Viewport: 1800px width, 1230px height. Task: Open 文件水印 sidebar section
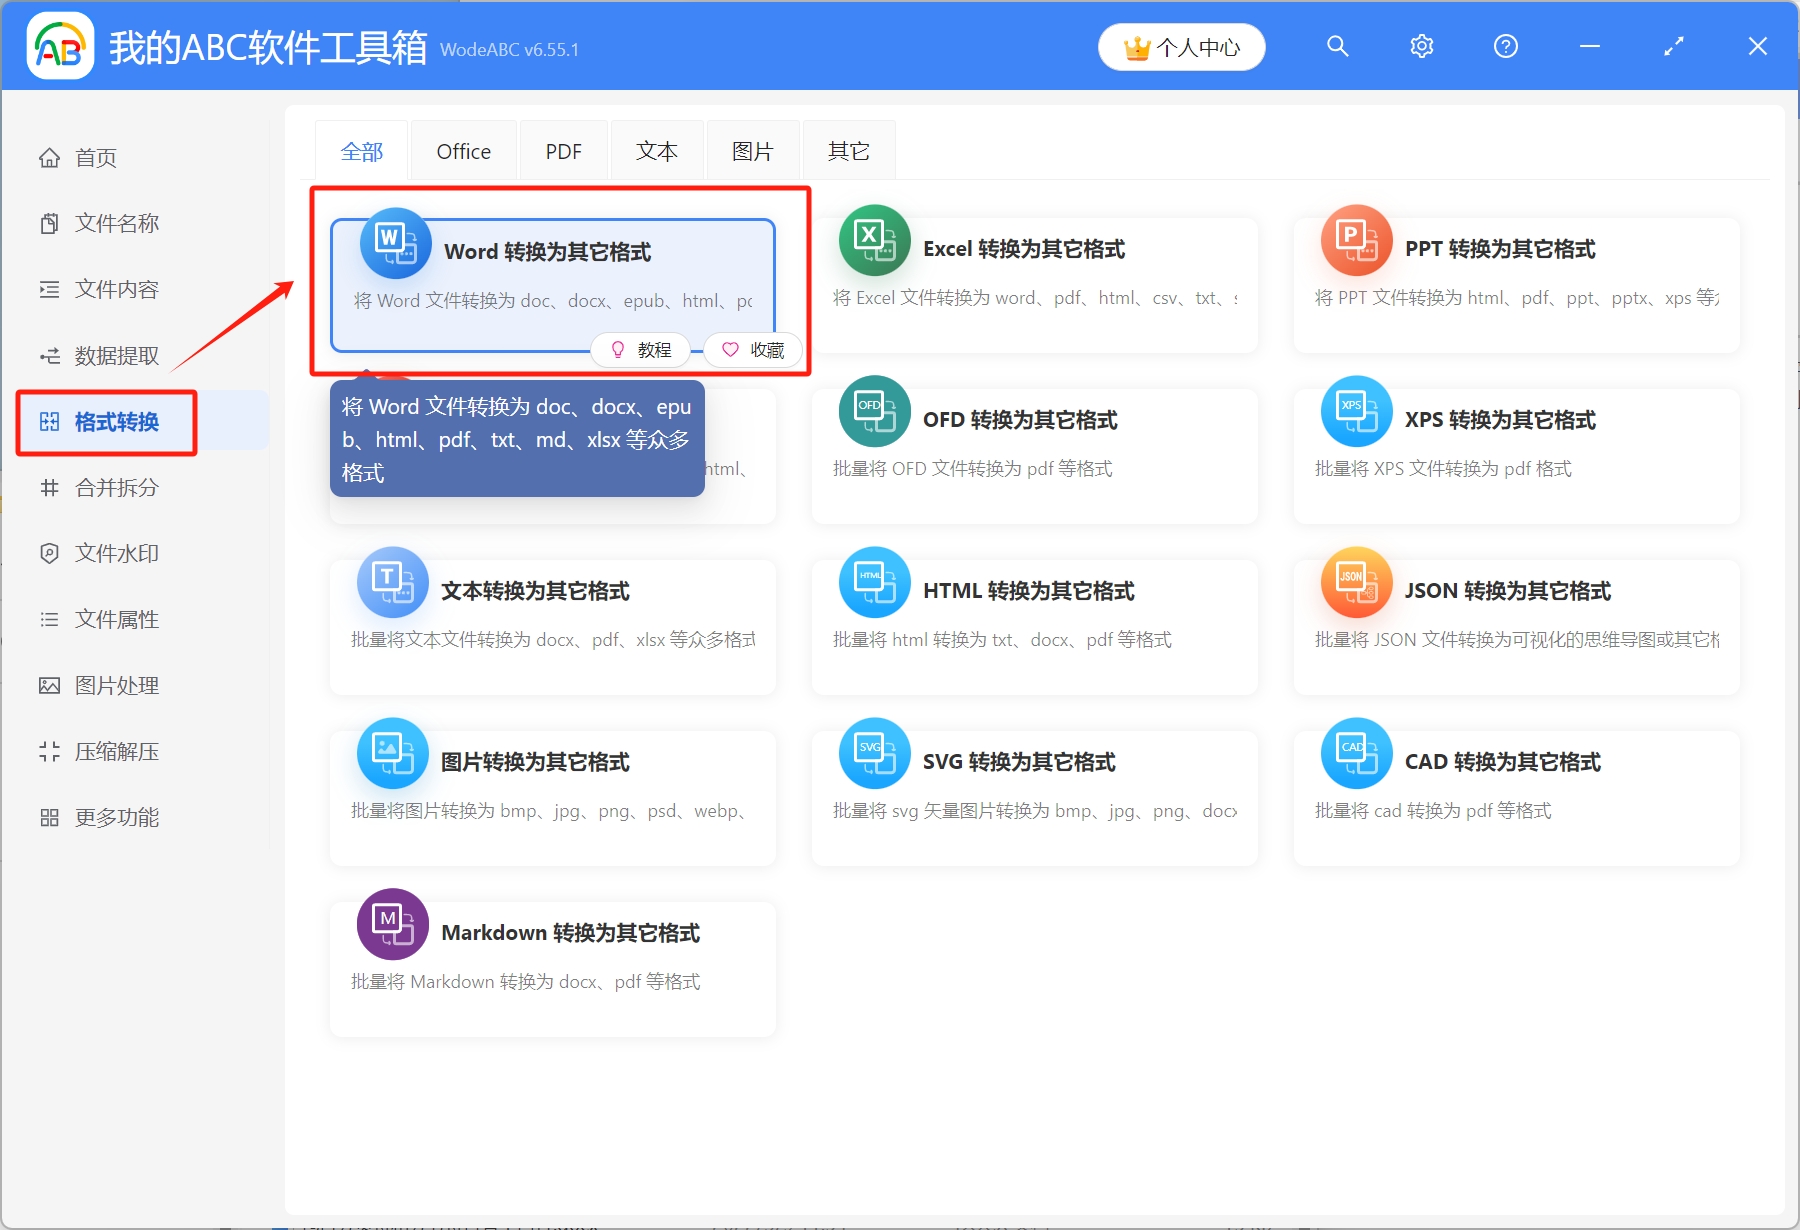[117, 554]
